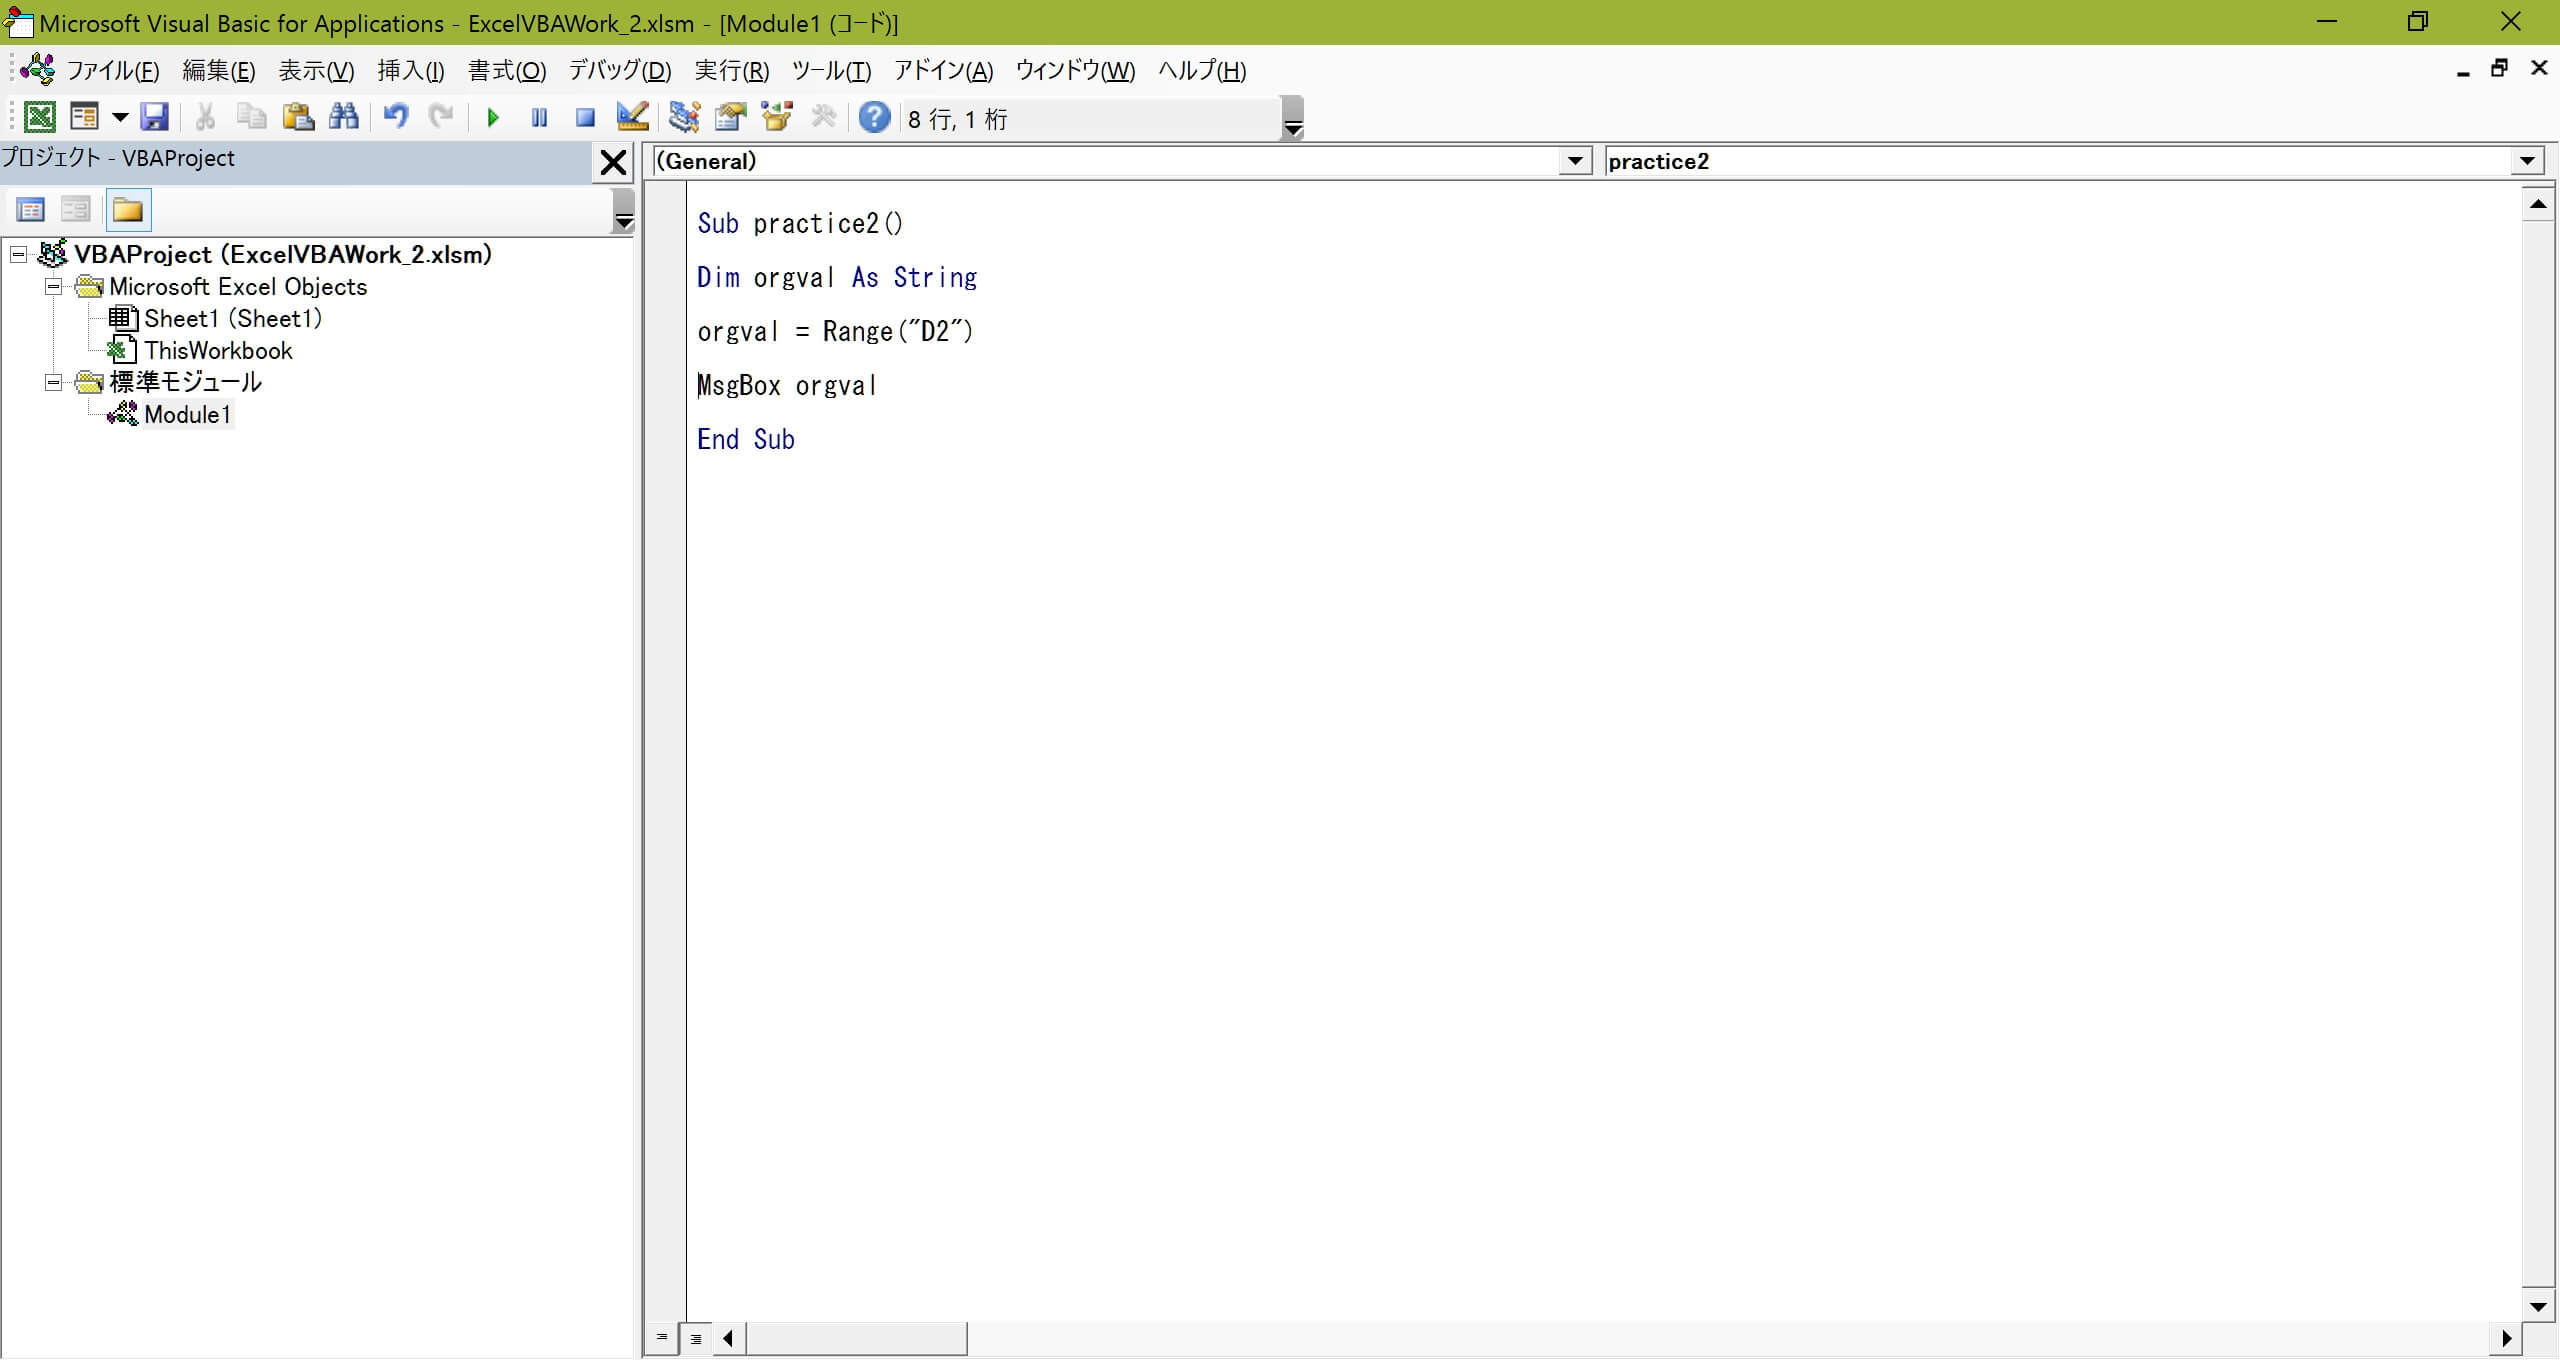Viewport: 2560px width, 1360px height.
Task: Click the Save workbook floppy icon
Action: pyautogui.click(x=154, y=118)
